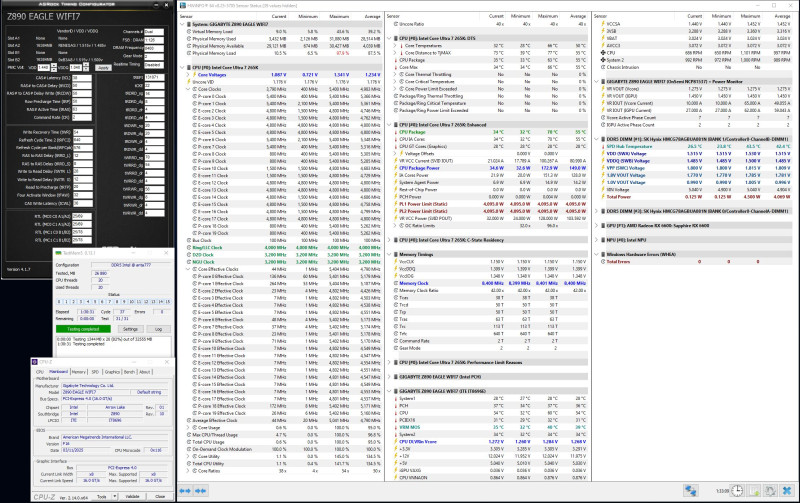Click the TestMem5 title bar icon
This screenshot has height=503, width=800.
coord(58,253)
